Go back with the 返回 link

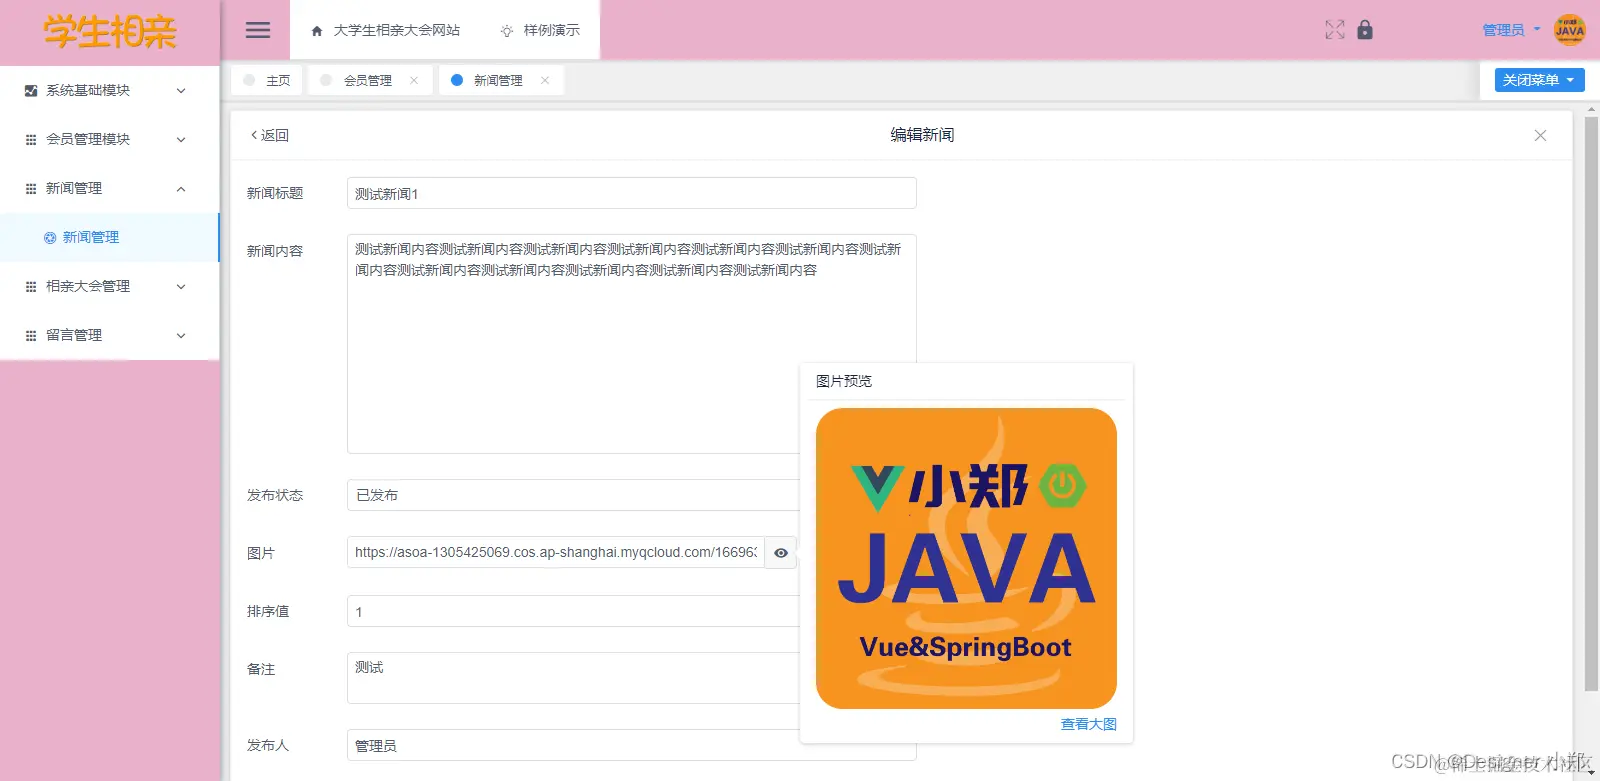pos(270,135)
